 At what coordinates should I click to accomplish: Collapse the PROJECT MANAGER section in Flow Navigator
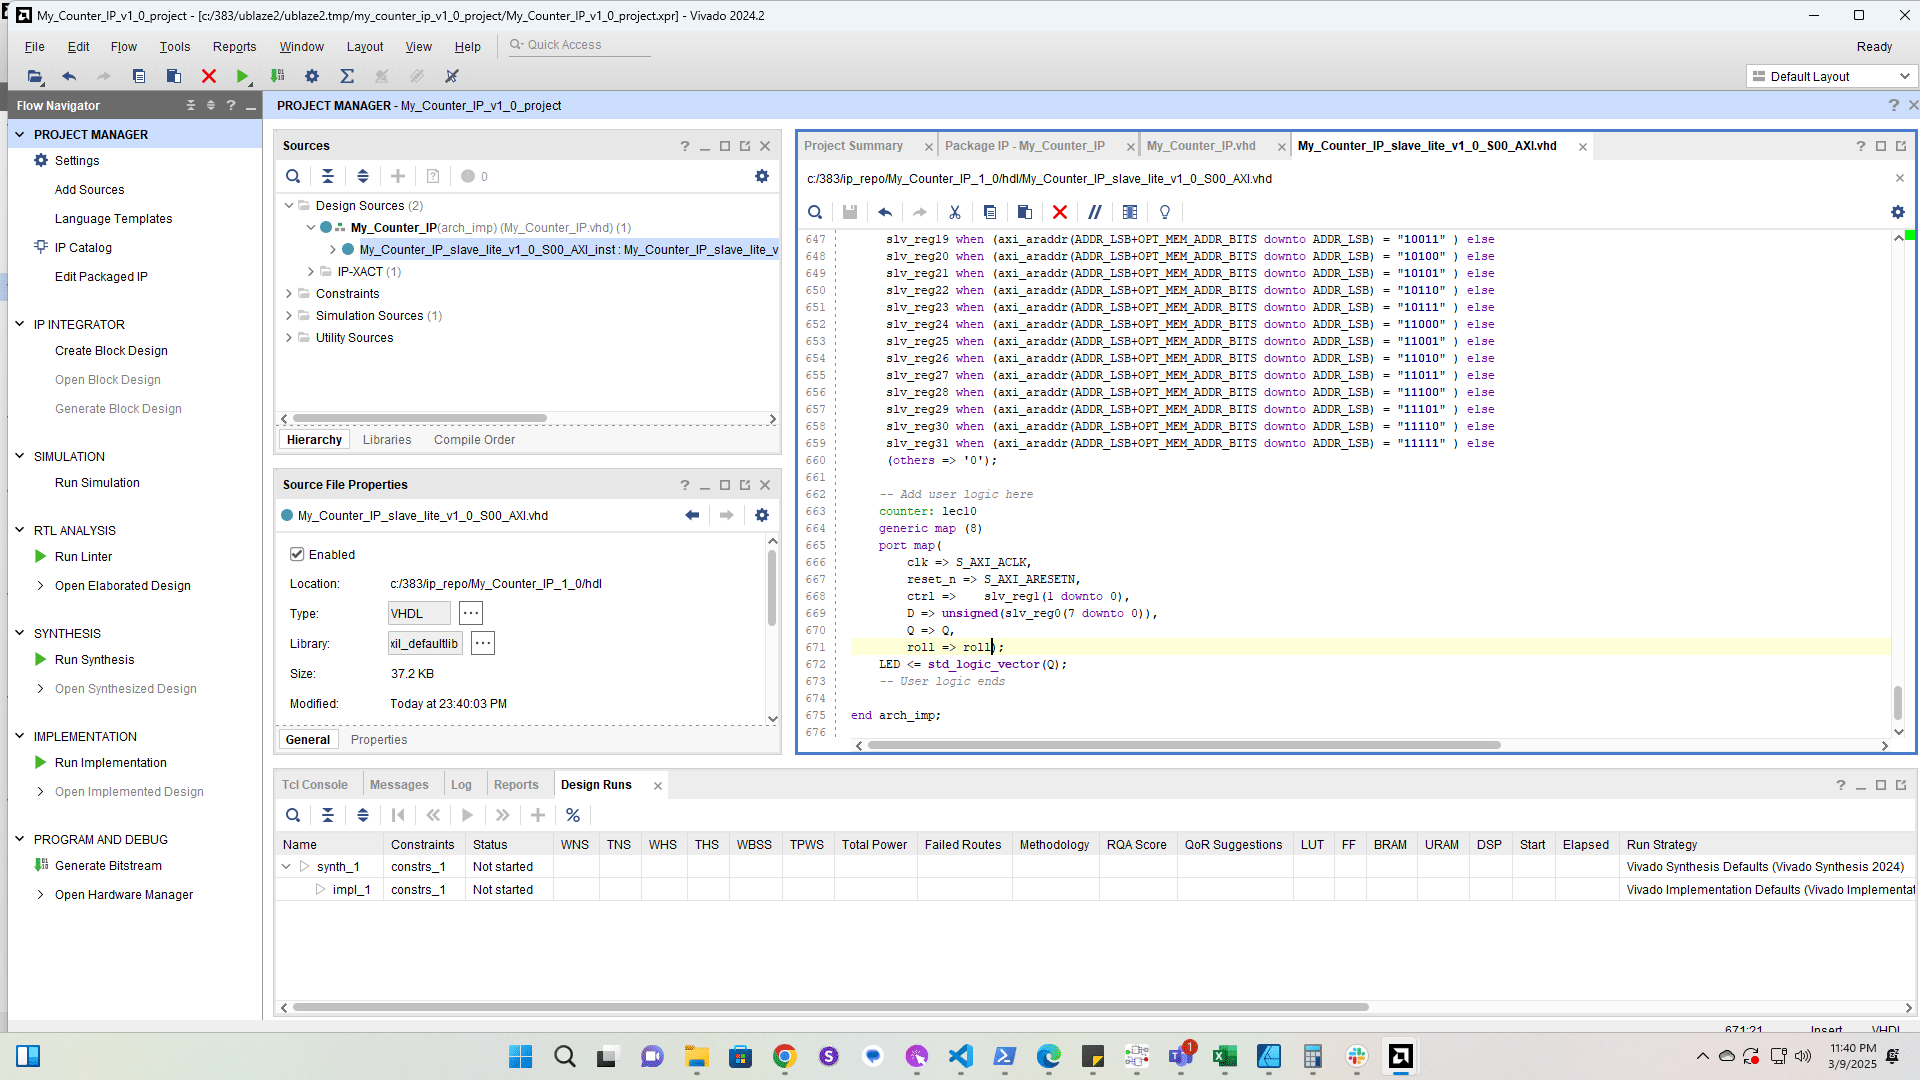[x=20, y=134]
